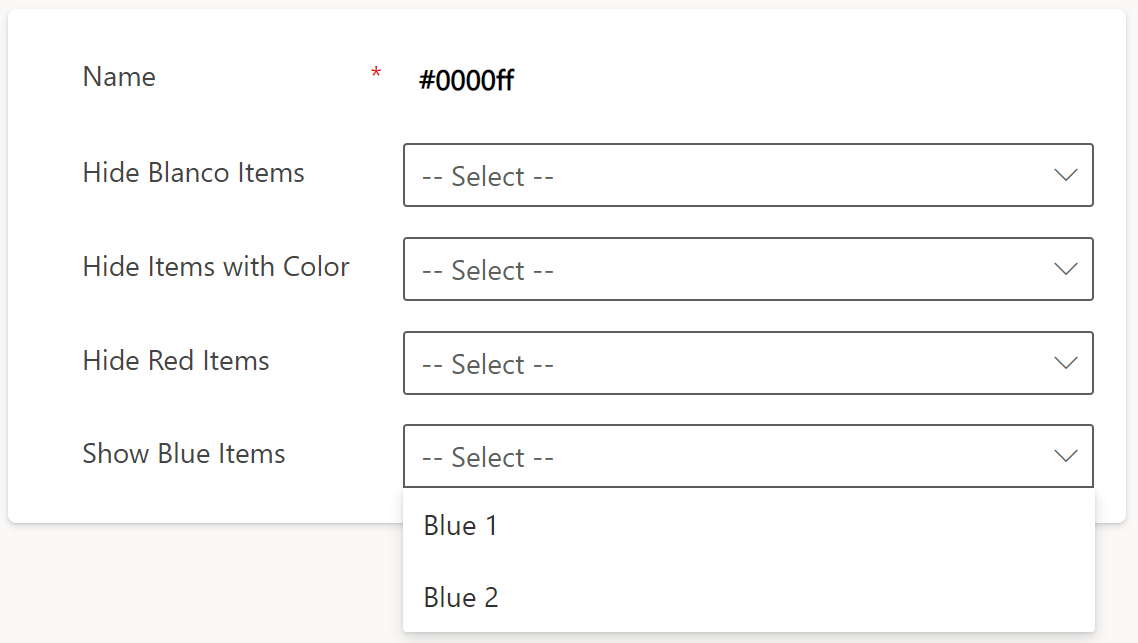Image resolution: width=1138 pixels, height=643 pixels.
Task: Choose Blue 2 from the list
Action: point(748,597)
